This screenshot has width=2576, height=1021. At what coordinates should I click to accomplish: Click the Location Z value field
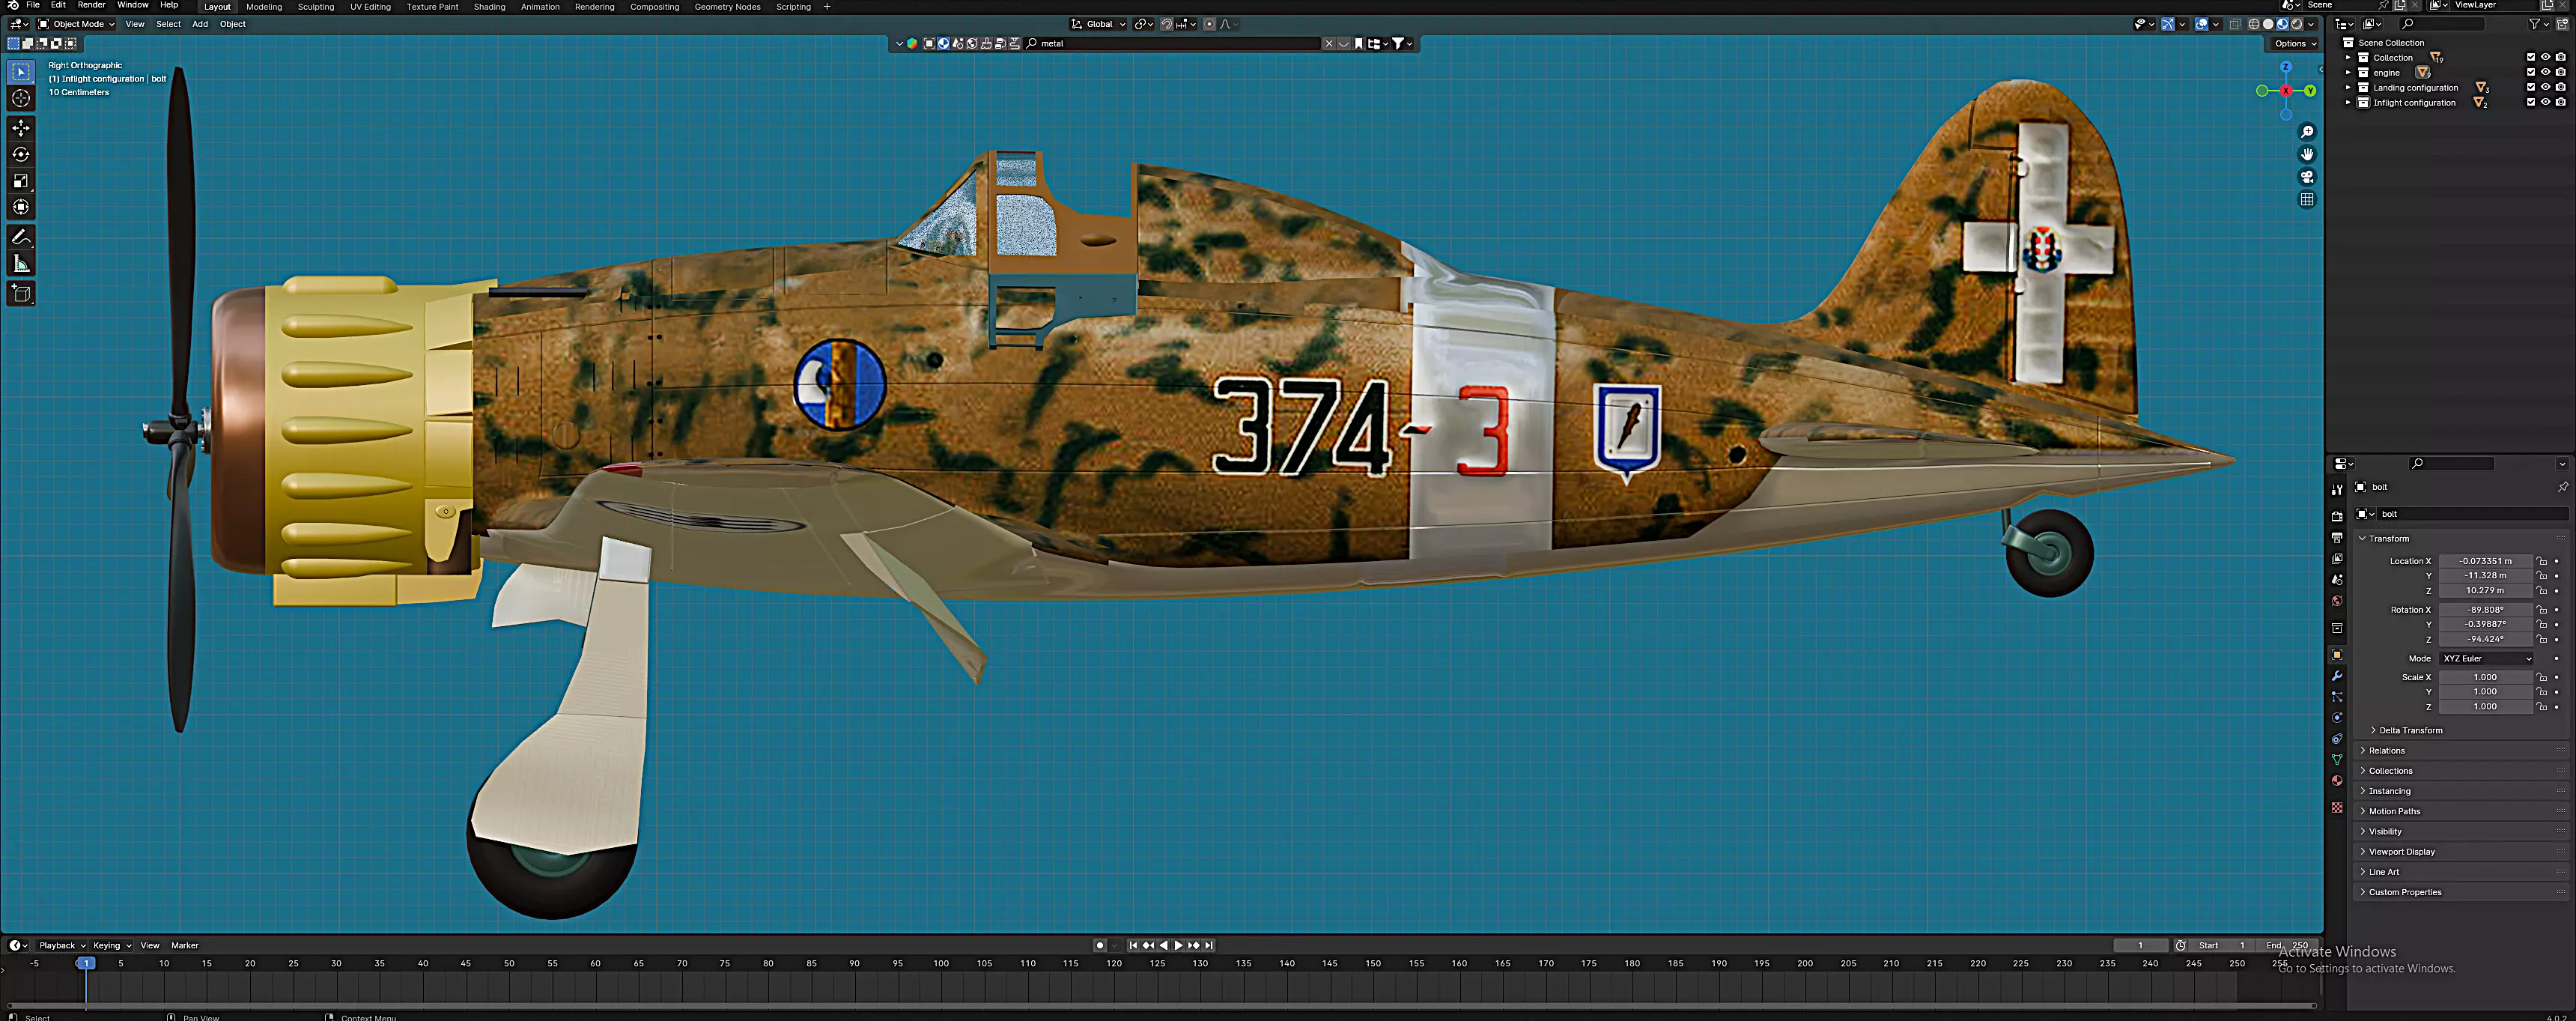tap(2485, 590)
